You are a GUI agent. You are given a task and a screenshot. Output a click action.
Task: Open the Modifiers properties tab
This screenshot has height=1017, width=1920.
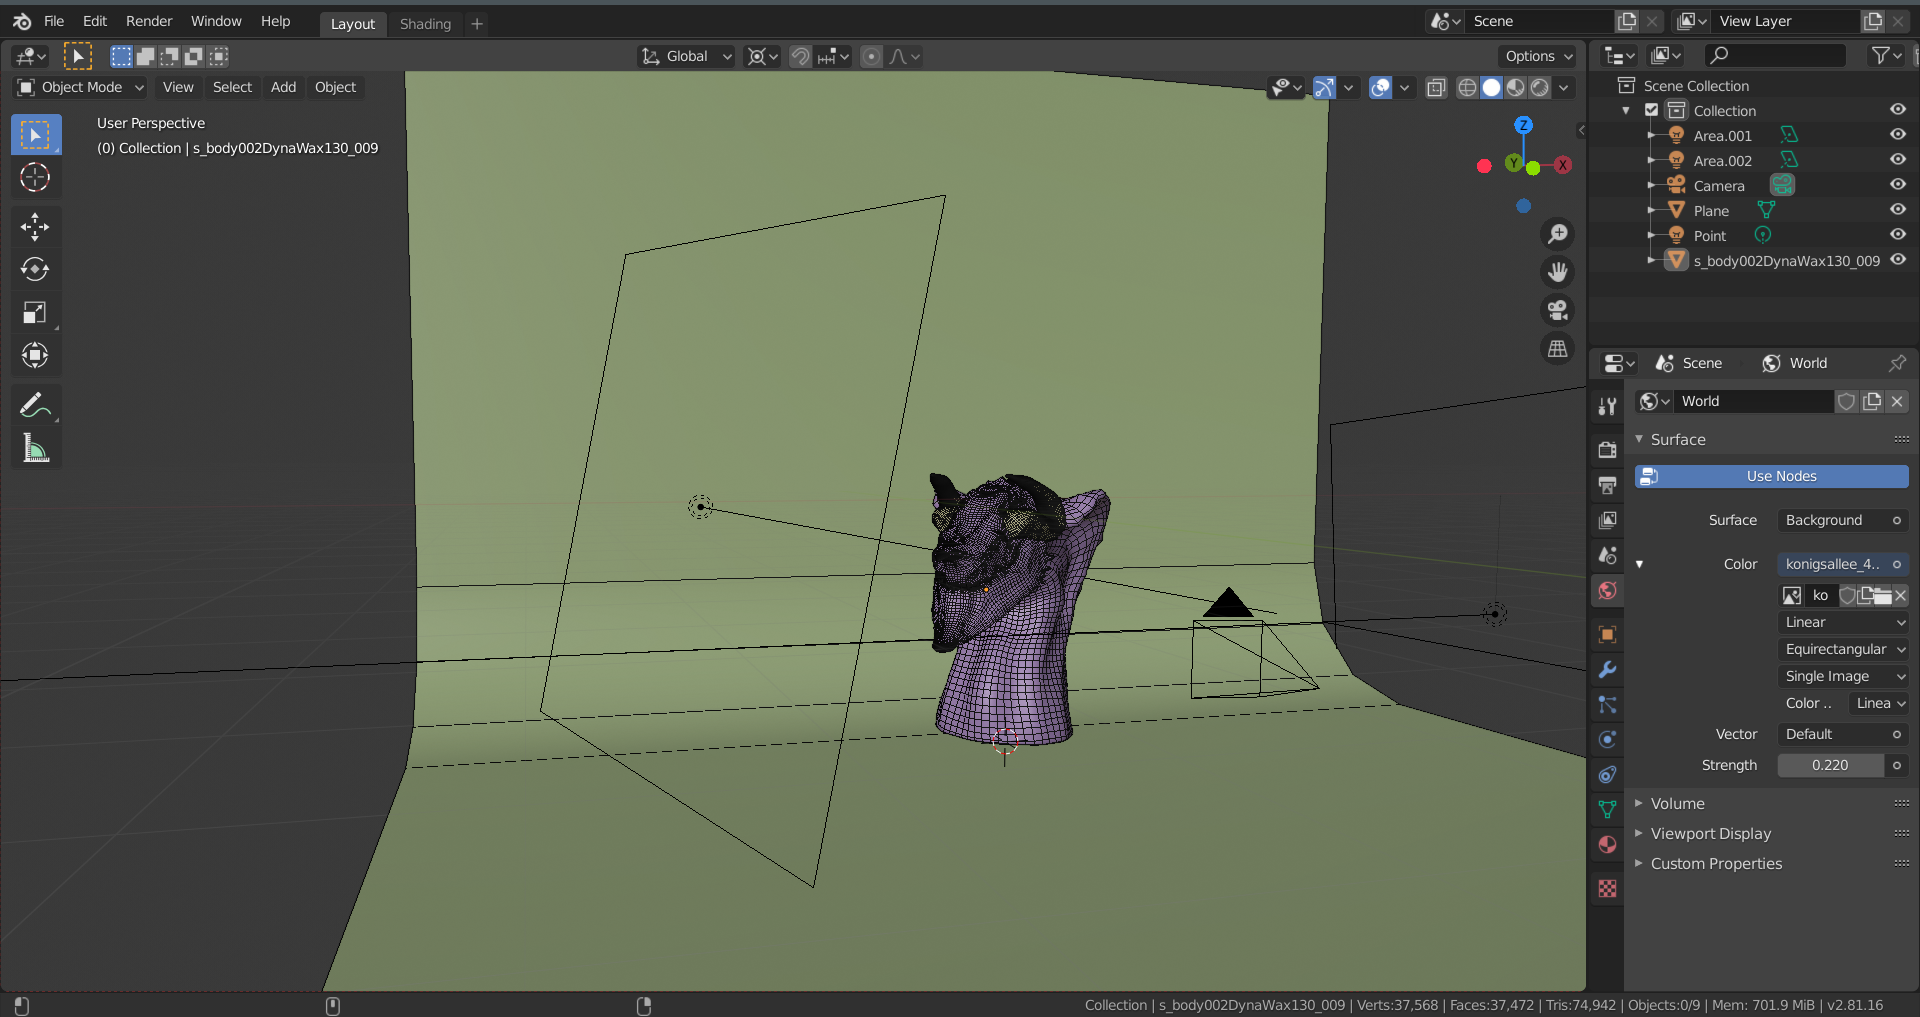coord(1607,670)
